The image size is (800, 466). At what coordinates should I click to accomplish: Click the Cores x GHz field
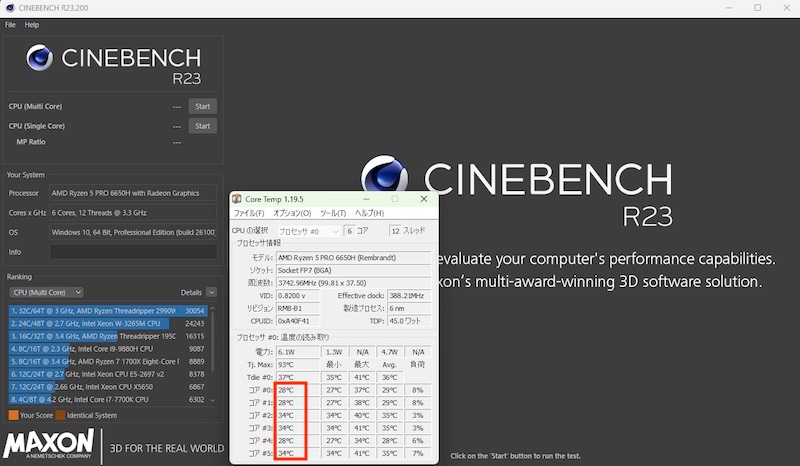pos(133,212)
